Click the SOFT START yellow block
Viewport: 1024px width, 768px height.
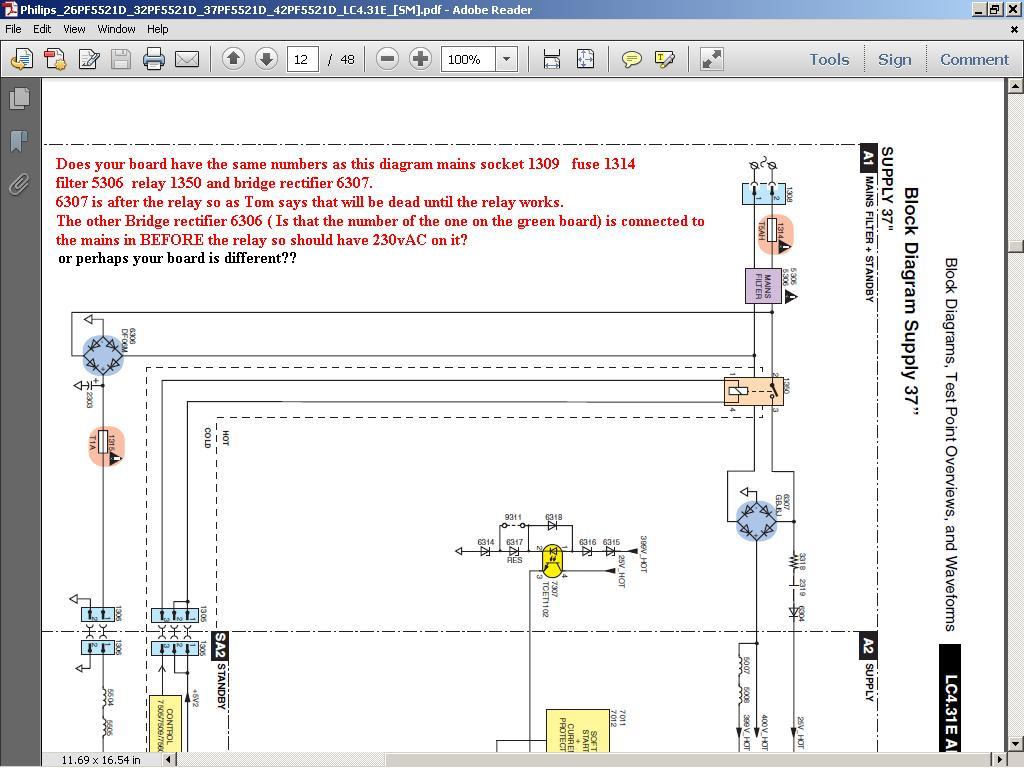[577, 730]
